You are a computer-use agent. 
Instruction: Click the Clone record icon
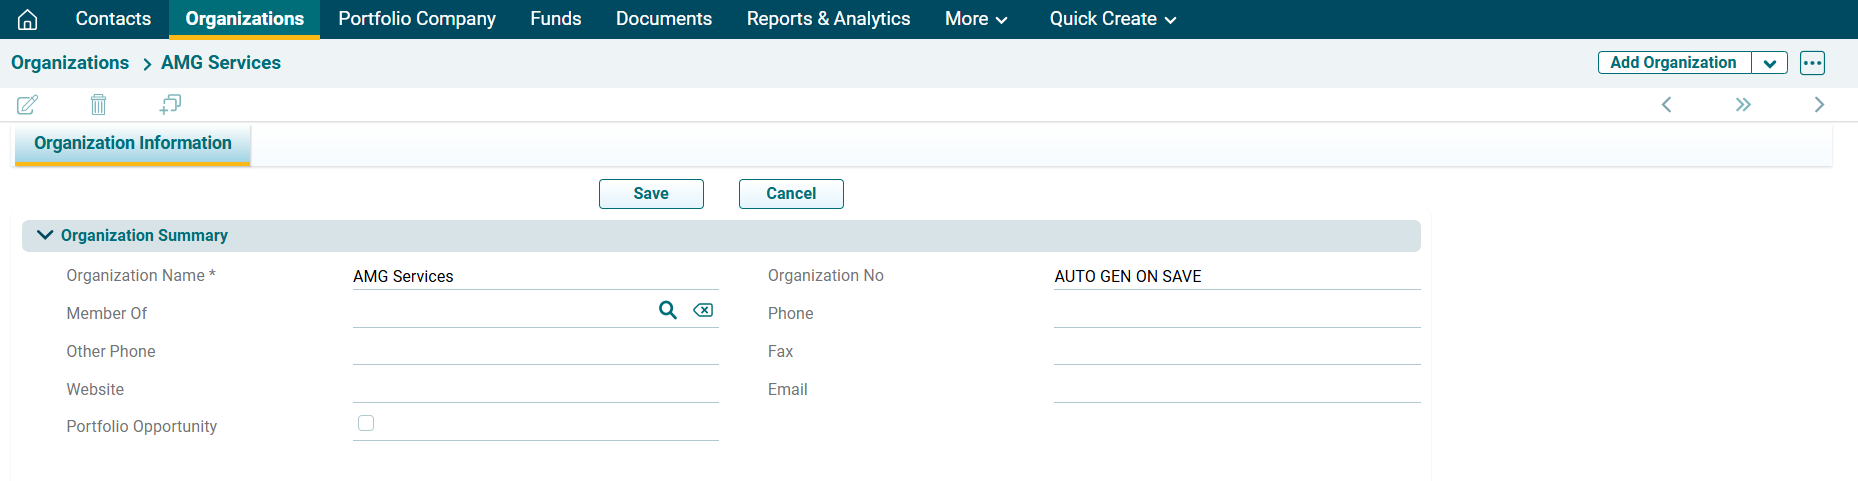171,104
